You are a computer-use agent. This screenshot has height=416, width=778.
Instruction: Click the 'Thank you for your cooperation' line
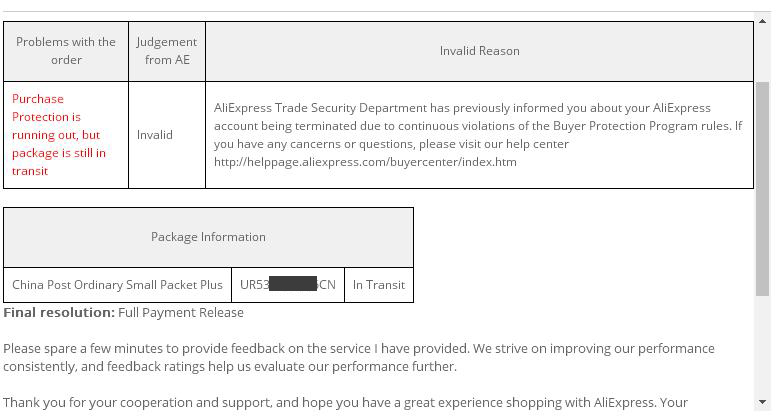coord(345,402)
